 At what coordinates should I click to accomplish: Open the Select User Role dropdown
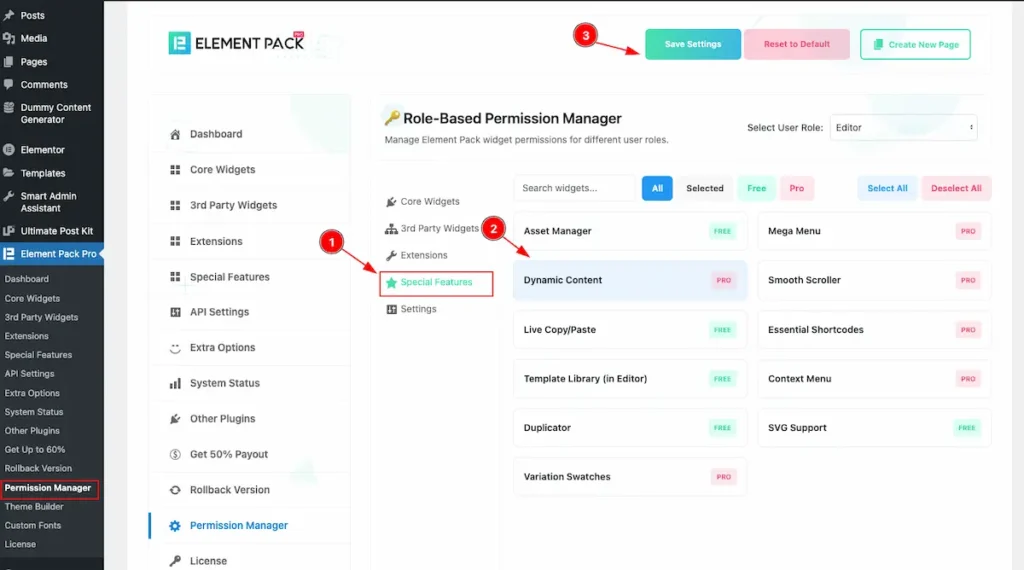(903, 128)
